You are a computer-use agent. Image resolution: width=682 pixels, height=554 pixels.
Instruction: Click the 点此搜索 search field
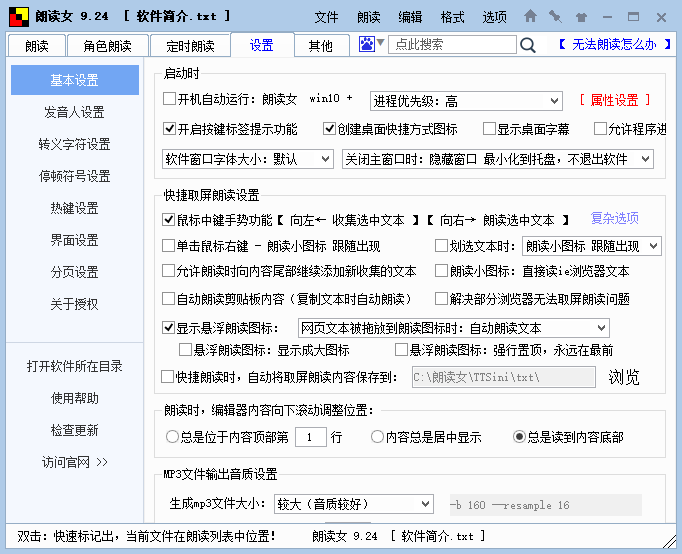pyautogui.click(x=452, y=45)
